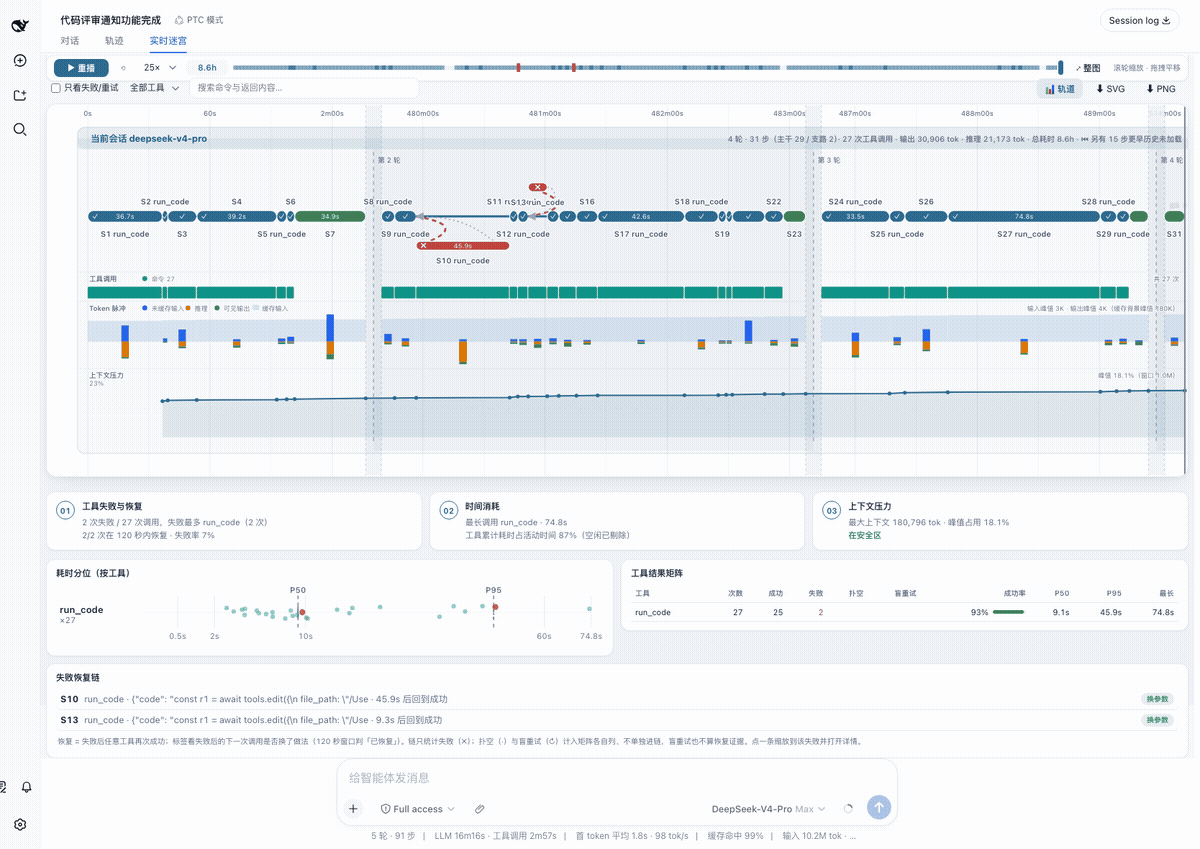Open the settings gear in sidebar
The width and height of the screenshot is (1200, 849).
click(20, 825)
